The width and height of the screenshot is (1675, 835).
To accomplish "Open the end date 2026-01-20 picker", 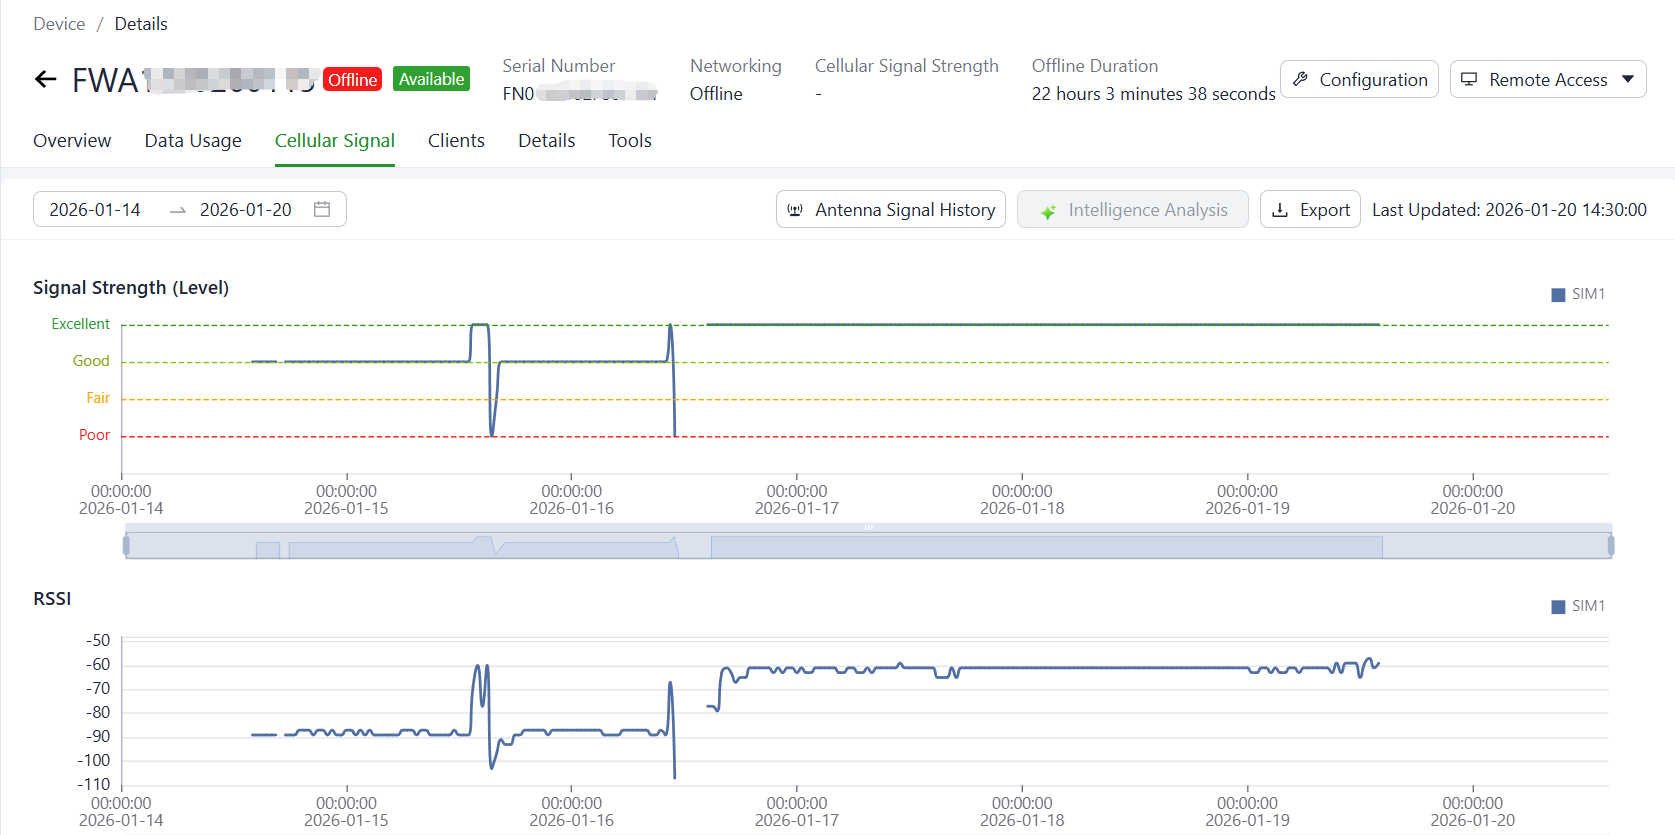I will 245,210.
